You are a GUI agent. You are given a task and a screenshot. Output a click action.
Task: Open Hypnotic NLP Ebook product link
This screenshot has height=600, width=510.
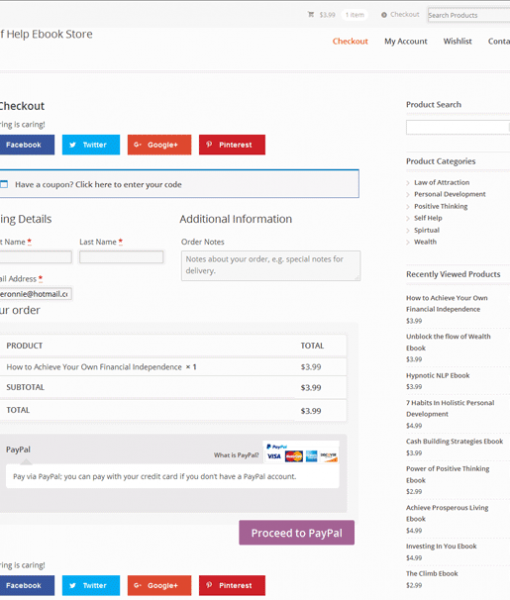pyautogui.click(x=438, y=375)
